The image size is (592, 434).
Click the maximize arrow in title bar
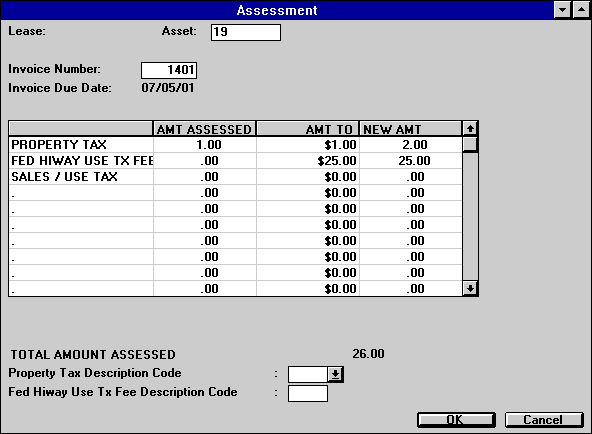tap(581, 10)
